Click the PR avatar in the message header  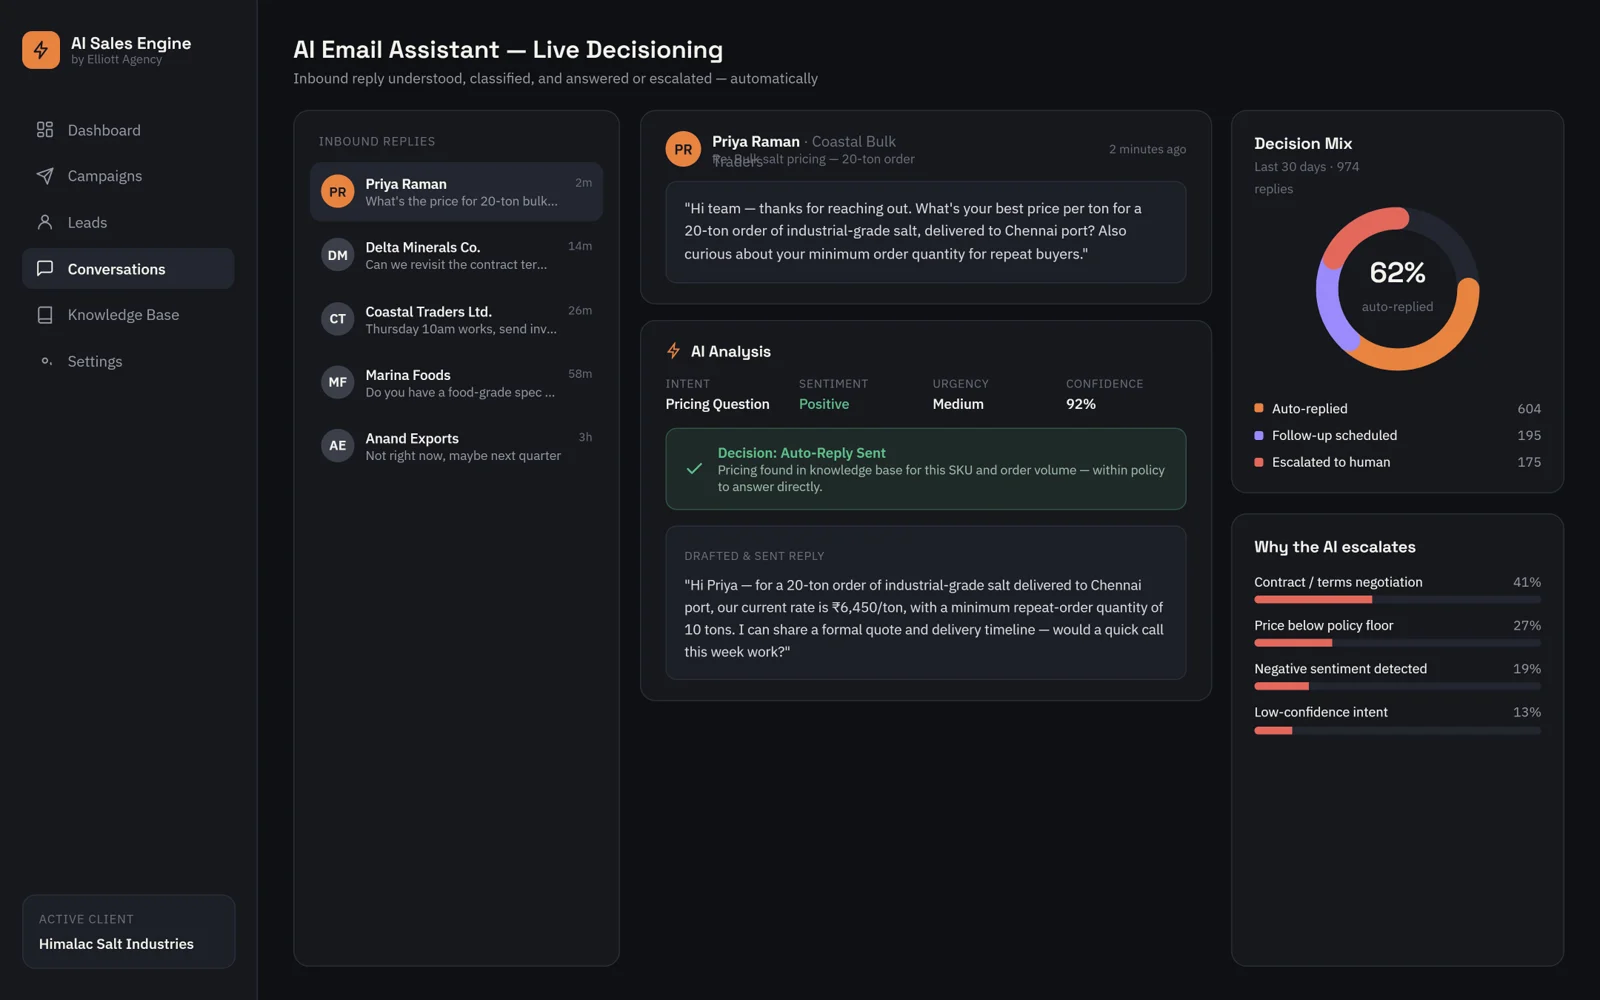pos(683,149)
